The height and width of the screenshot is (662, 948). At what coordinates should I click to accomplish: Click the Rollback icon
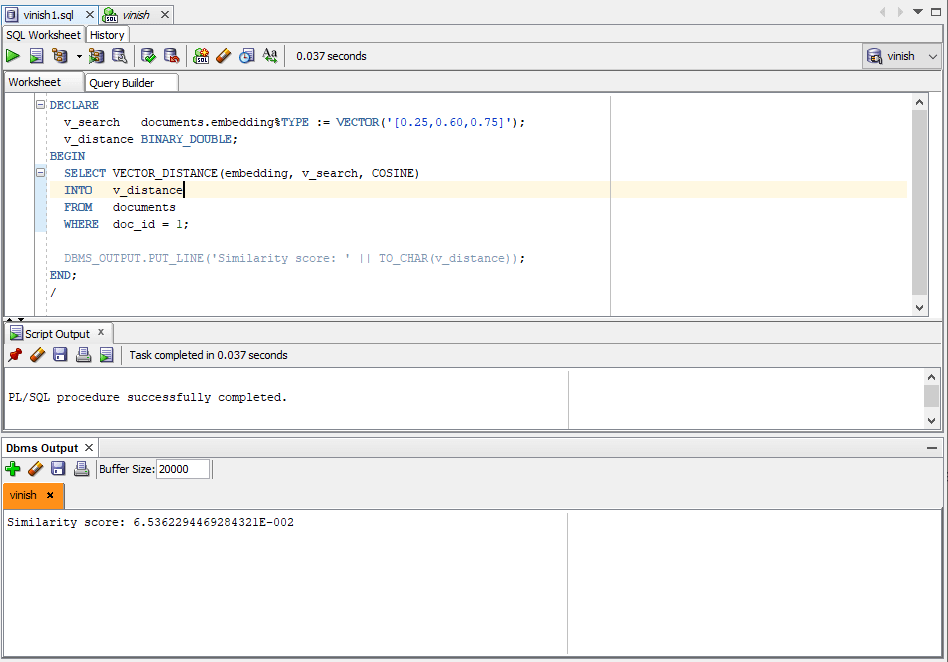point(172,56)
